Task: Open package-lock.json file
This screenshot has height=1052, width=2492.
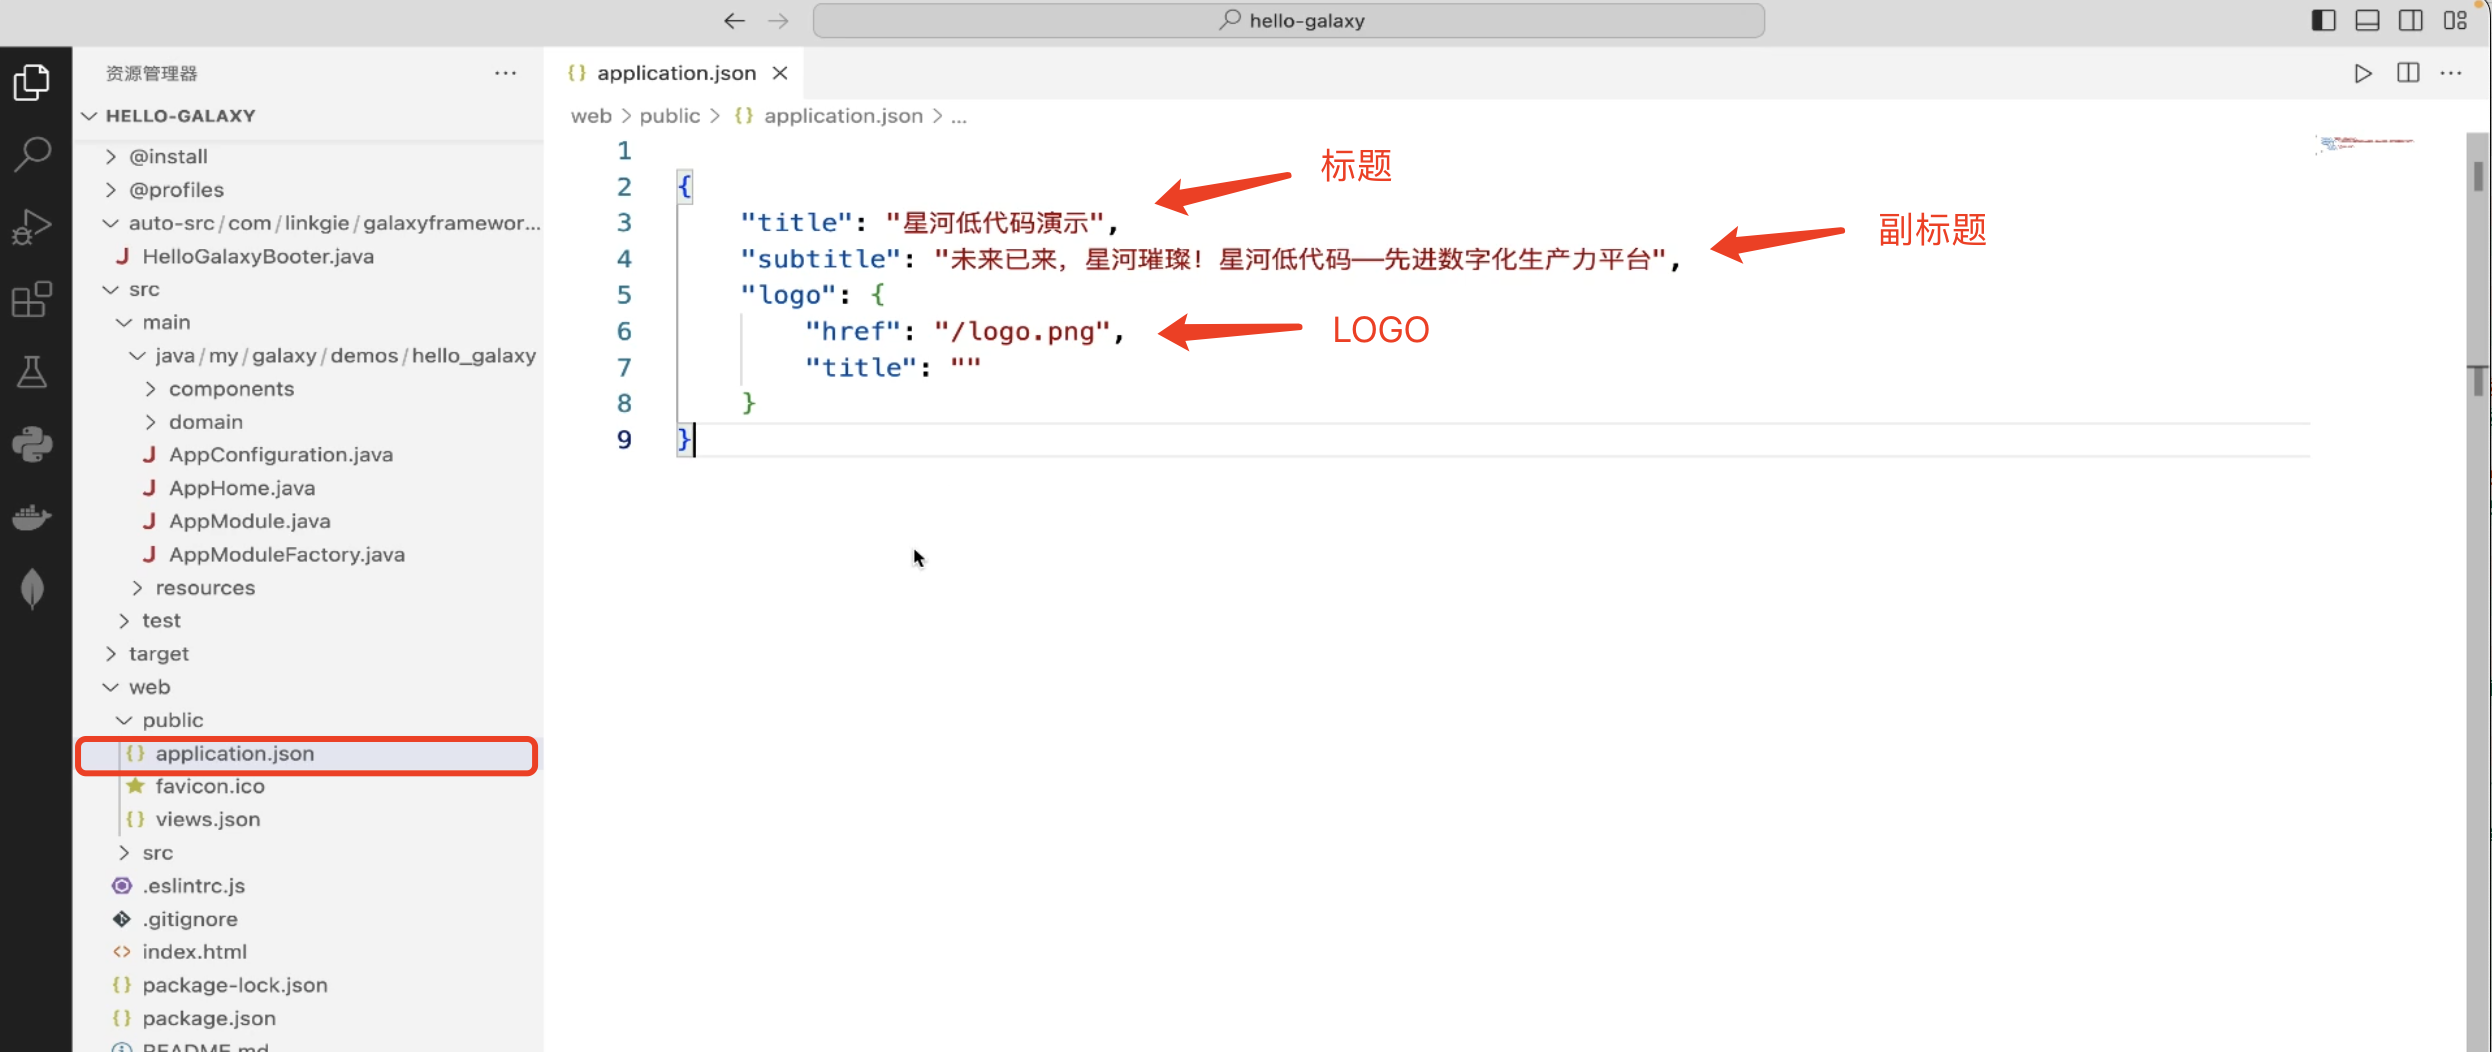Action: point(308,985)
